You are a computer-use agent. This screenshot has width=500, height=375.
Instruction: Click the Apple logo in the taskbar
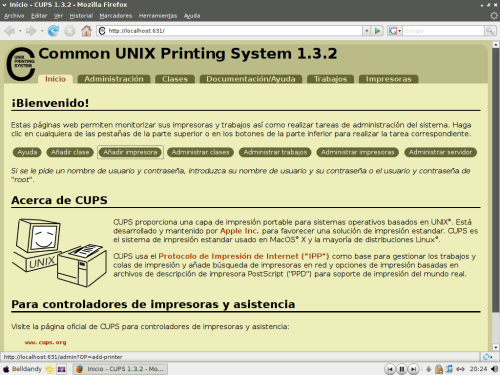(6, 369)
